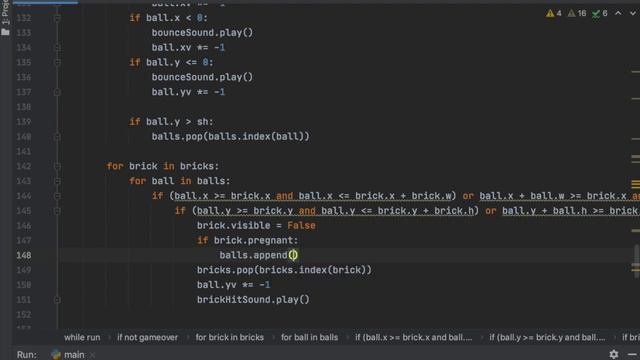The image size is (640, 360).
Task: Close the main run tab
Action: coord(93,355)
